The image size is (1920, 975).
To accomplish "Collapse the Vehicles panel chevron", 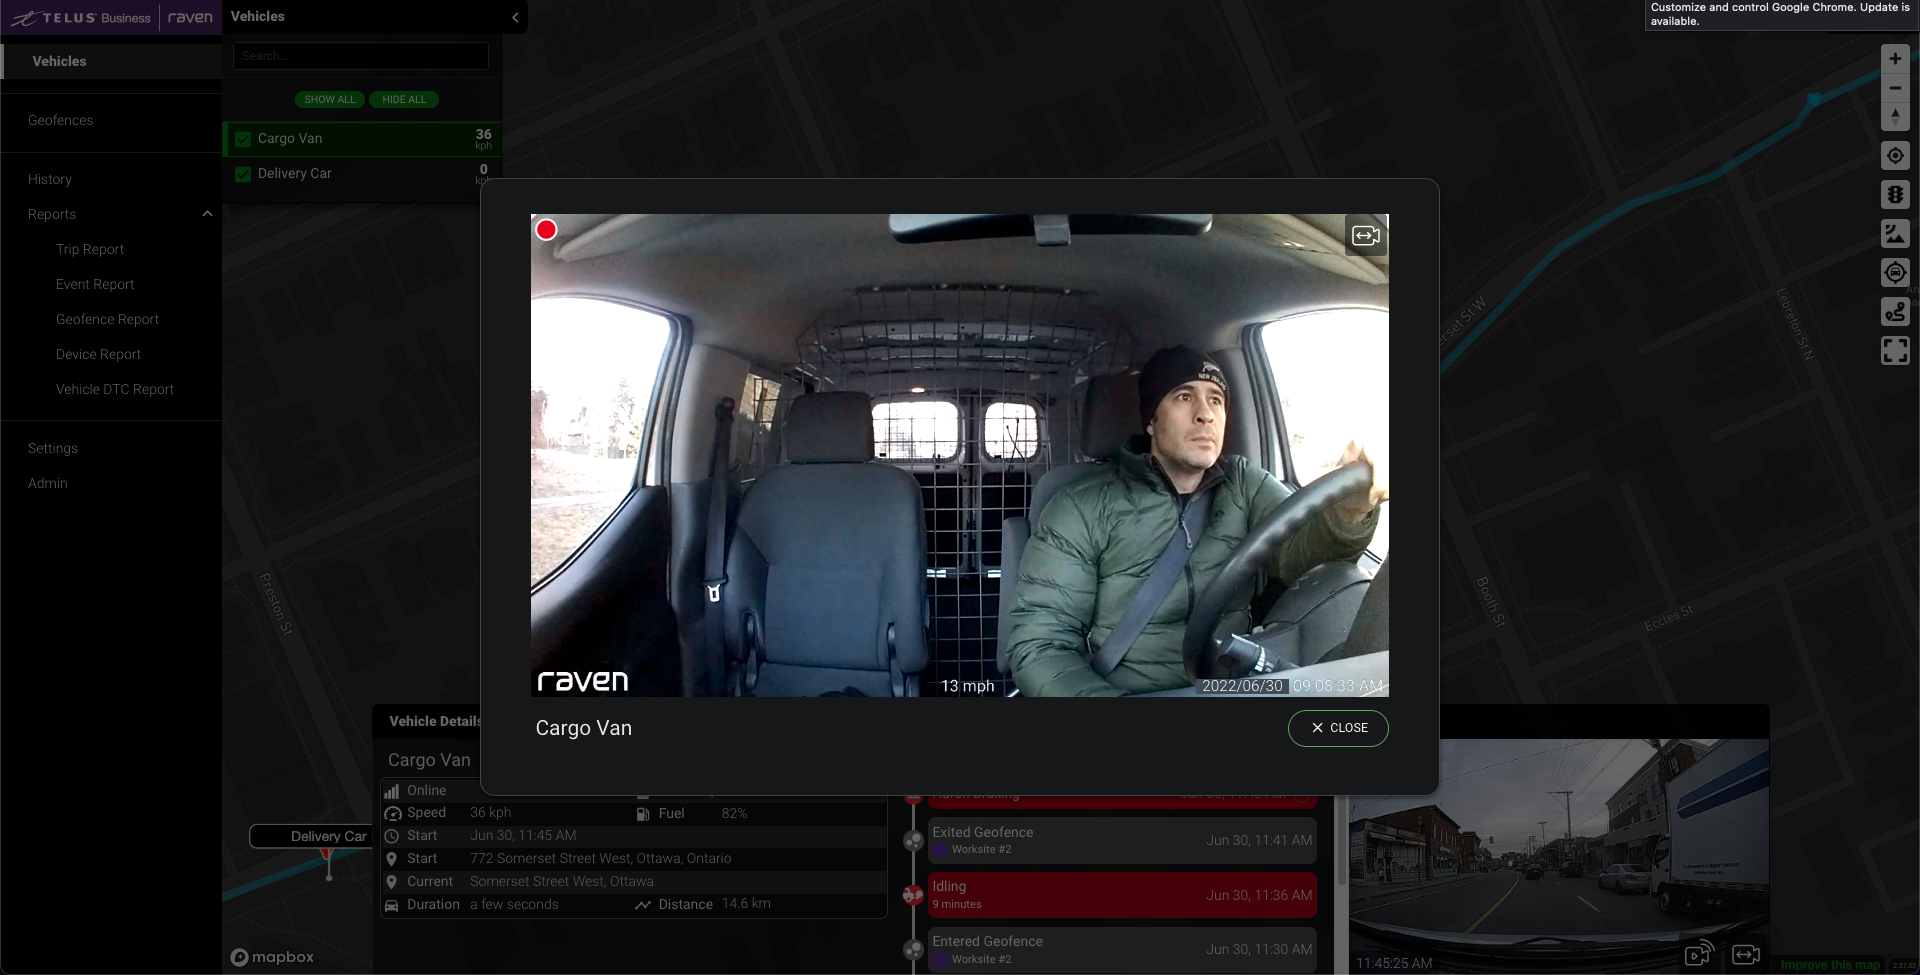I will coord(515,17).
